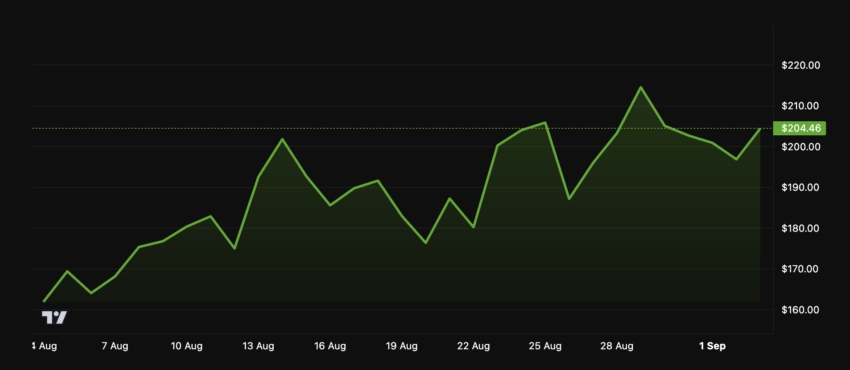The image size is (850, 370).
Task: Click the $200.00 price axis label
Action: coord(801,147)
